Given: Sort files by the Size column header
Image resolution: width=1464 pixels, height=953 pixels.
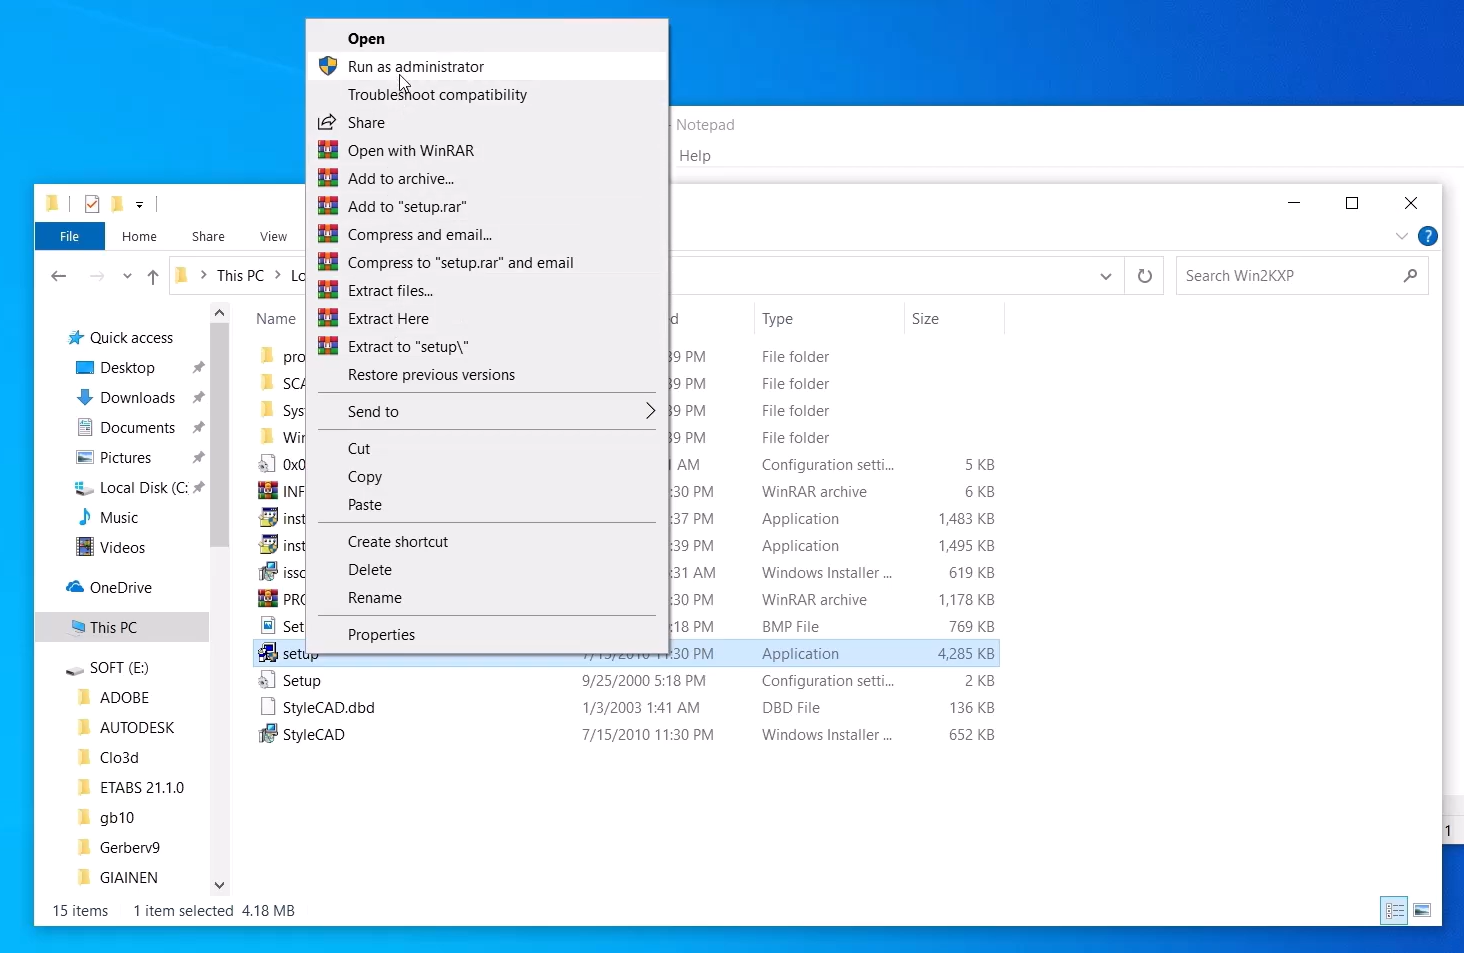Looking at the screenshot, I should [925, 318].
